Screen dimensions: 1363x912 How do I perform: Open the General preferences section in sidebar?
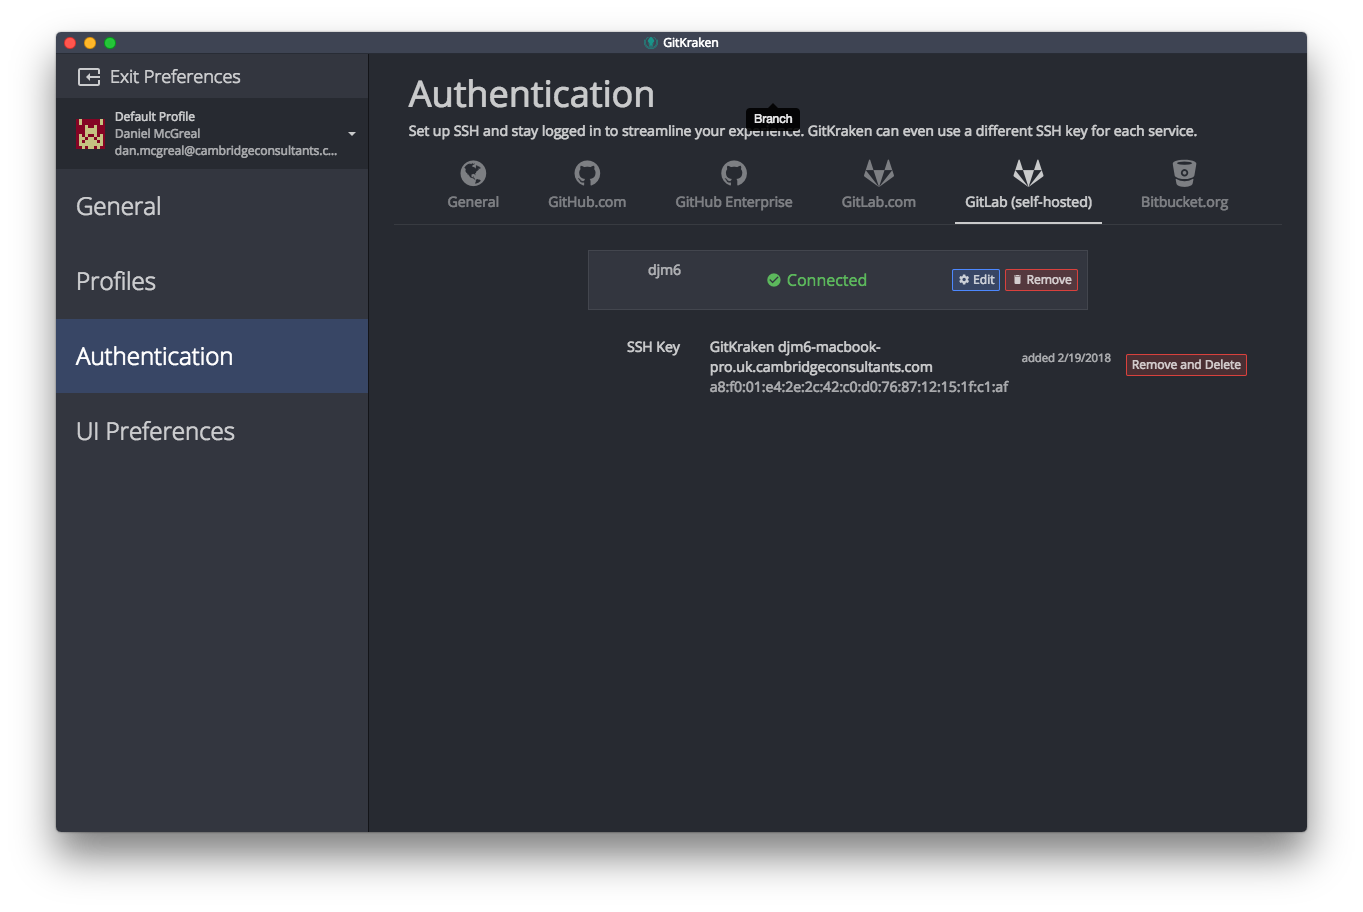coord(212,206)
